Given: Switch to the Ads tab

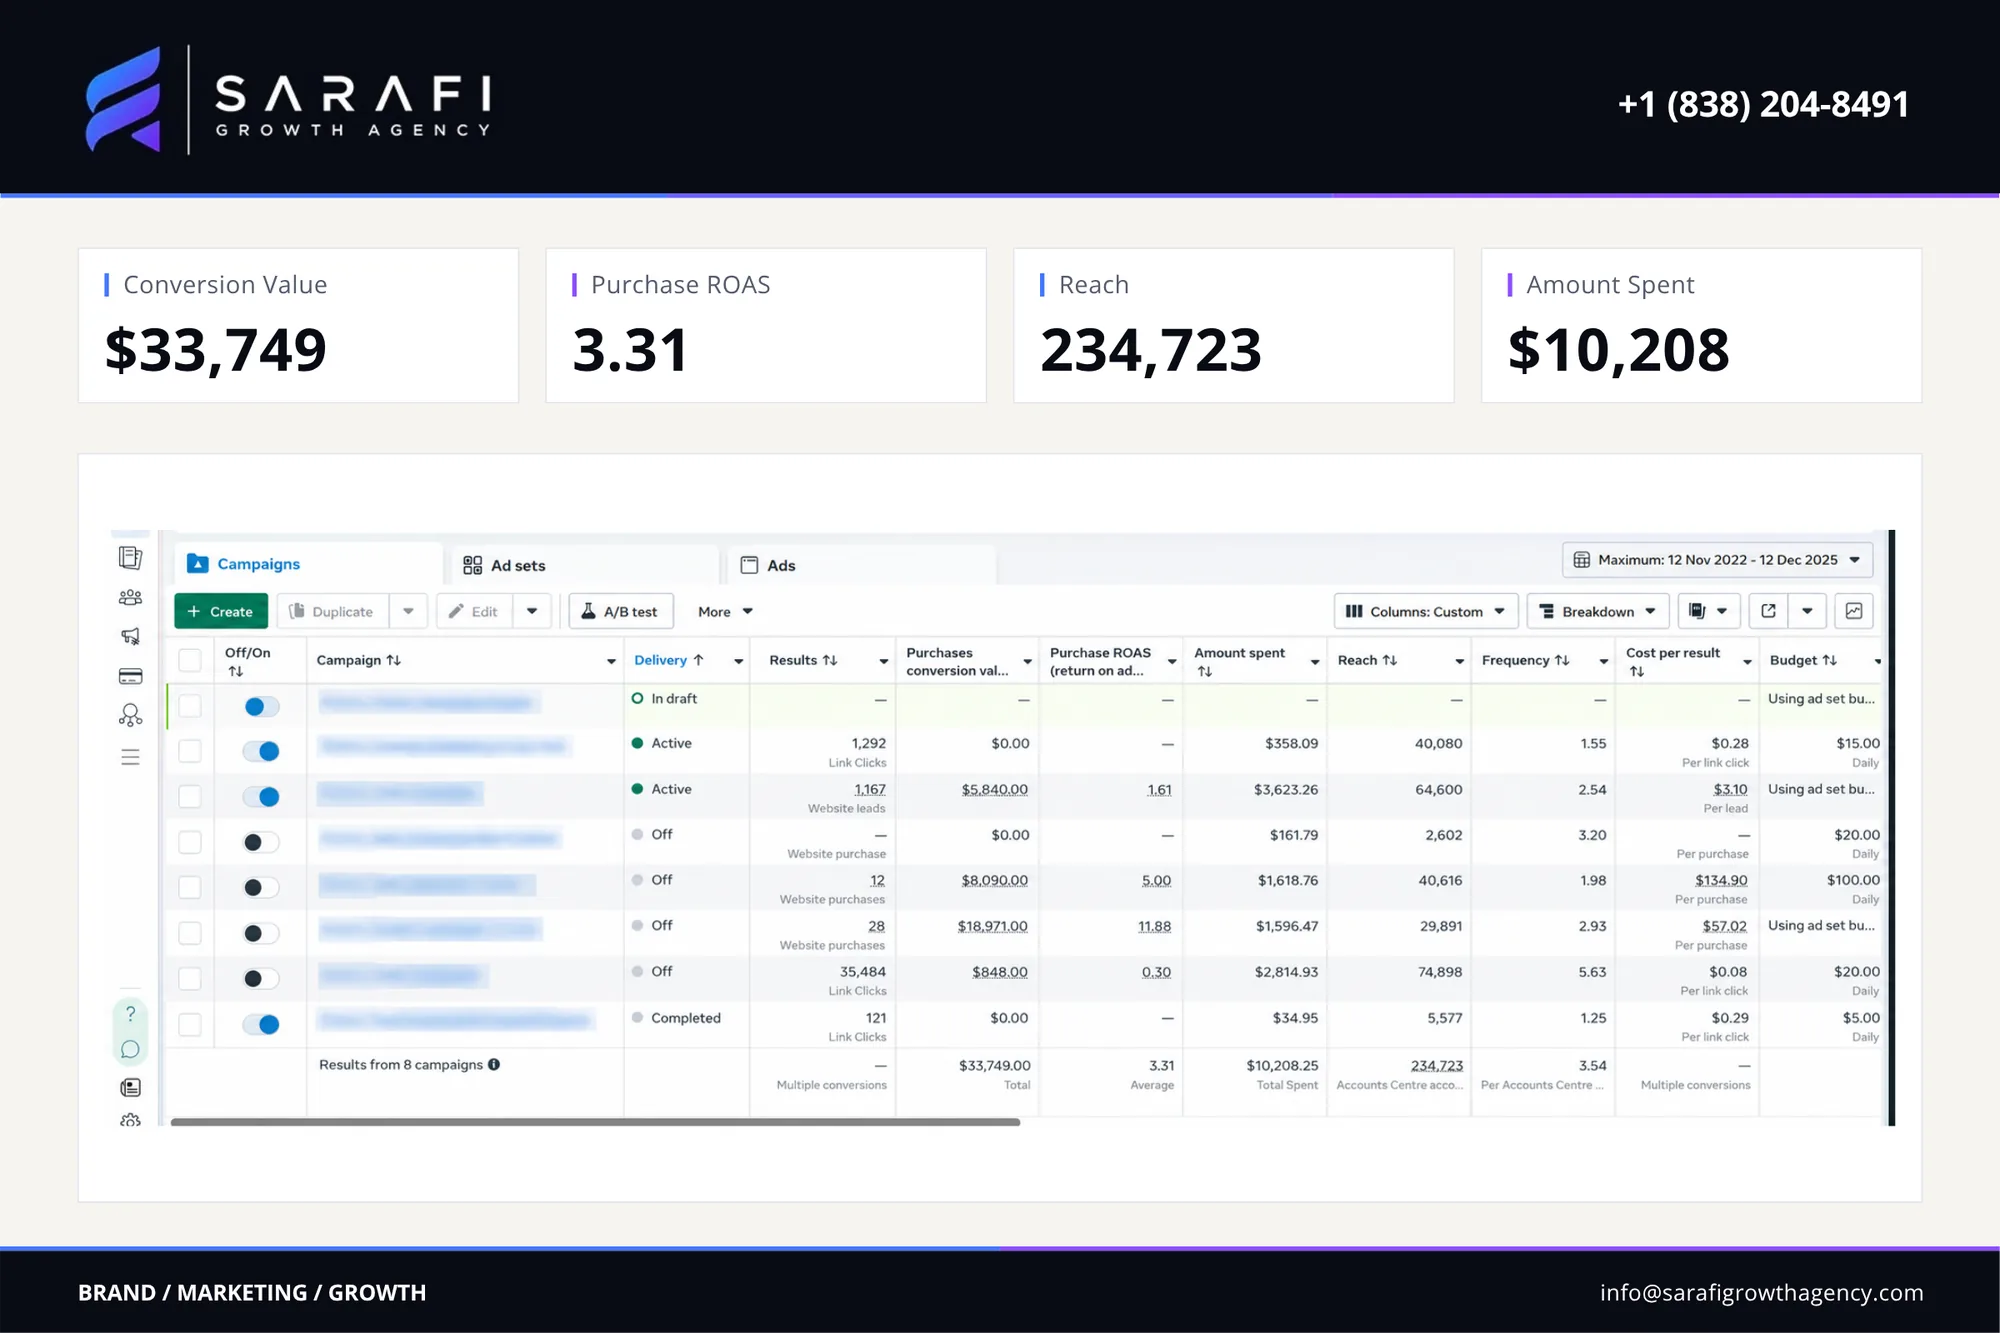Looking at the screenshot, I should tap(861, 565).
